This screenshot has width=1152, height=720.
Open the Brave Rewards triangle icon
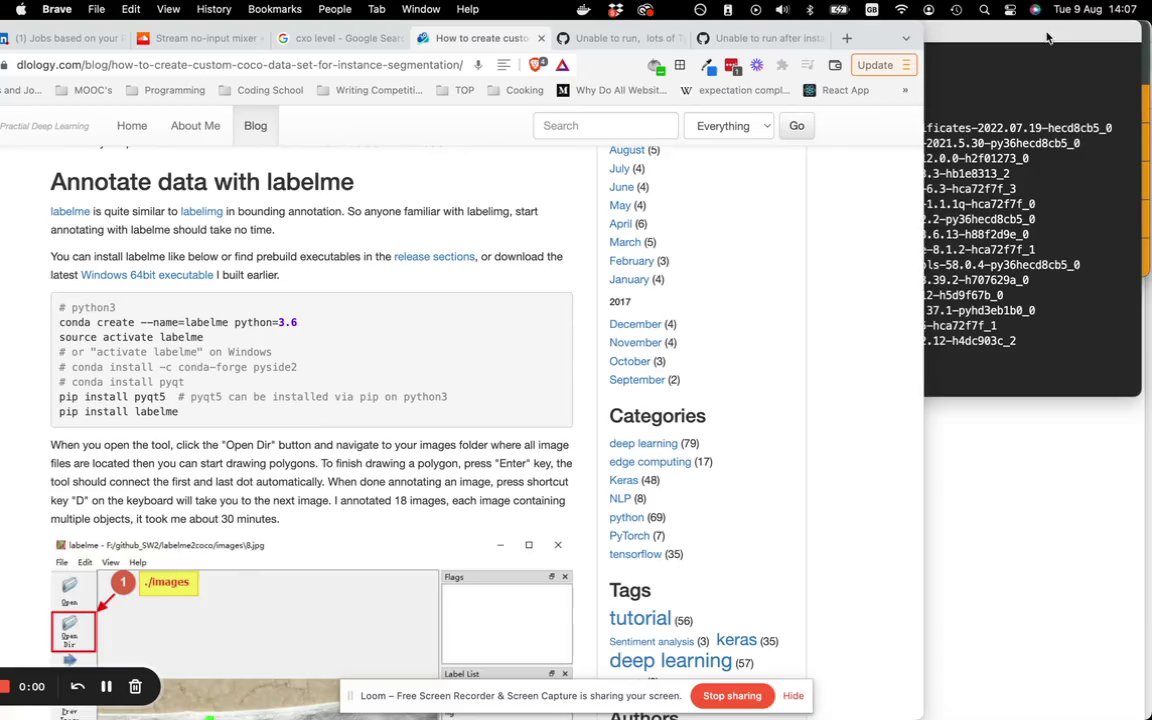pyautogui.click(x=562, y=65)
